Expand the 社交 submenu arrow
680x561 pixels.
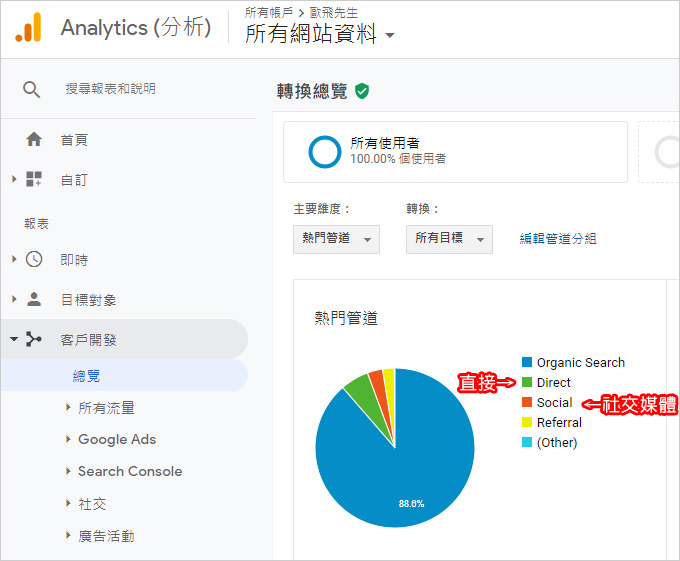click(68, 503)
